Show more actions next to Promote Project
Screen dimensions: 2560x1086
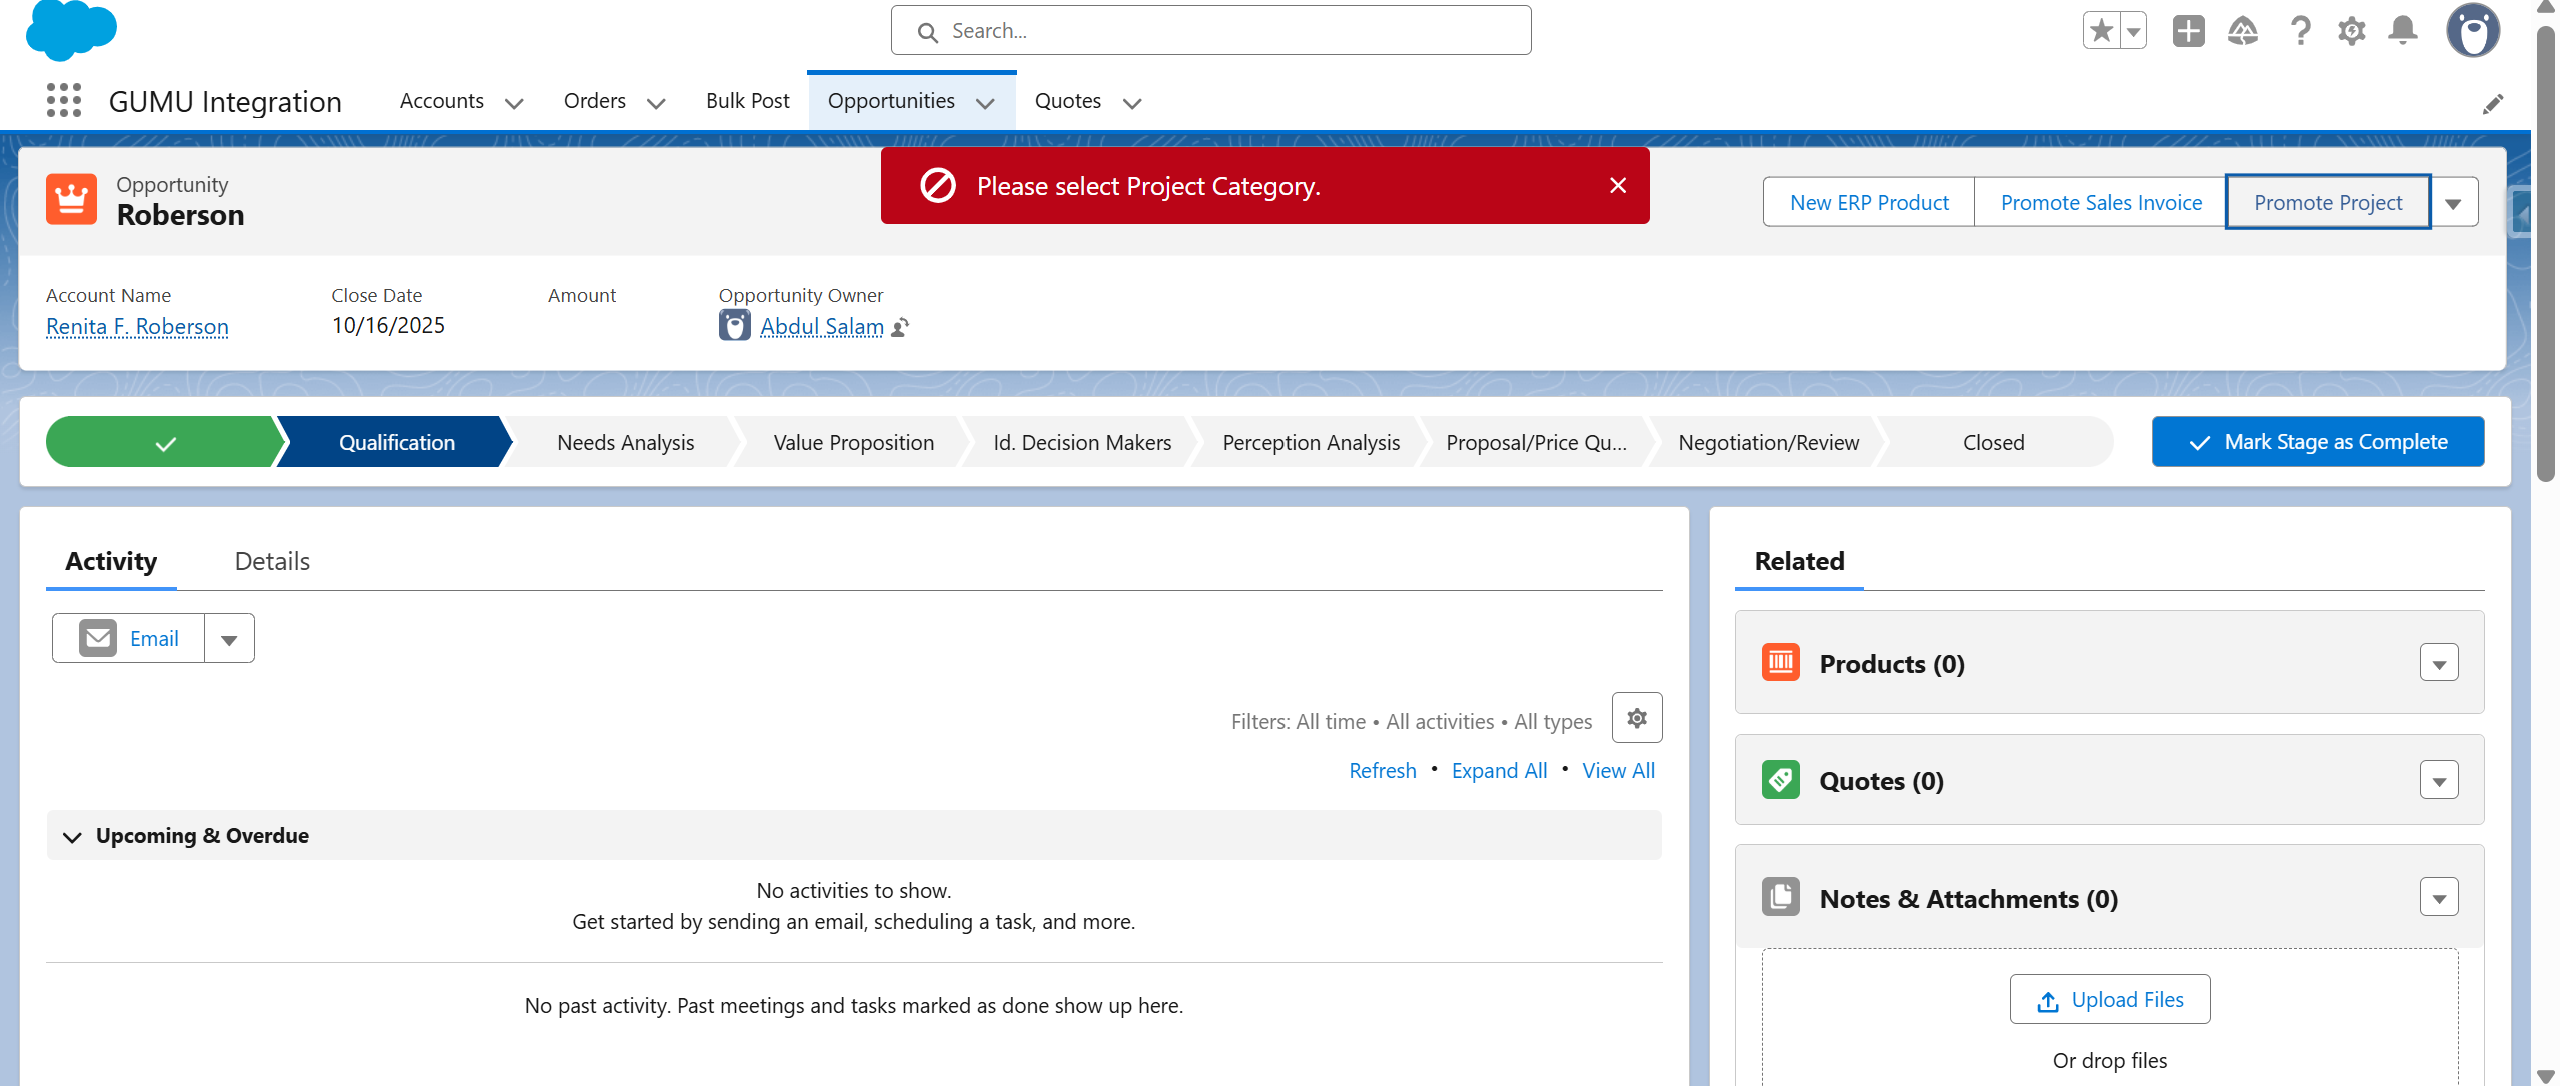2453,203
